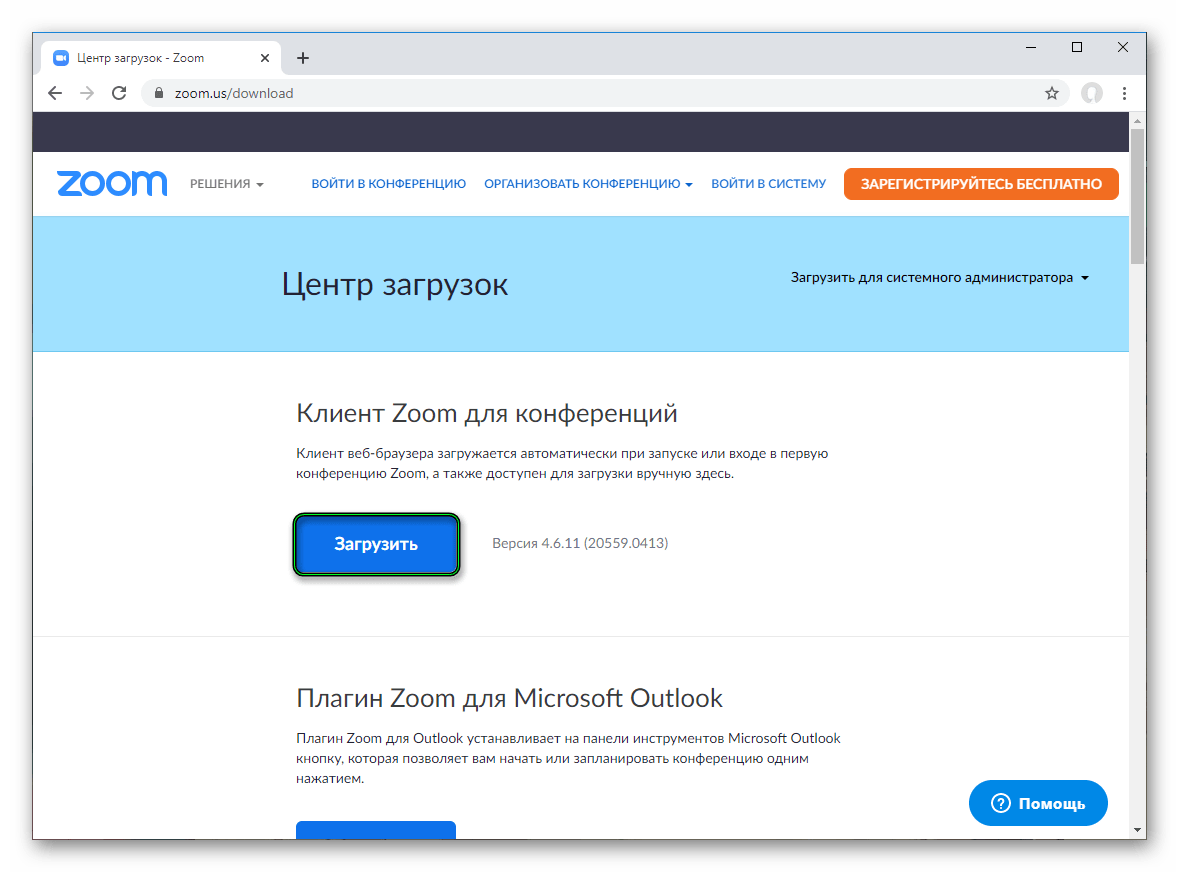Open the Chrome profile avatar icon

pos(1092,93)
